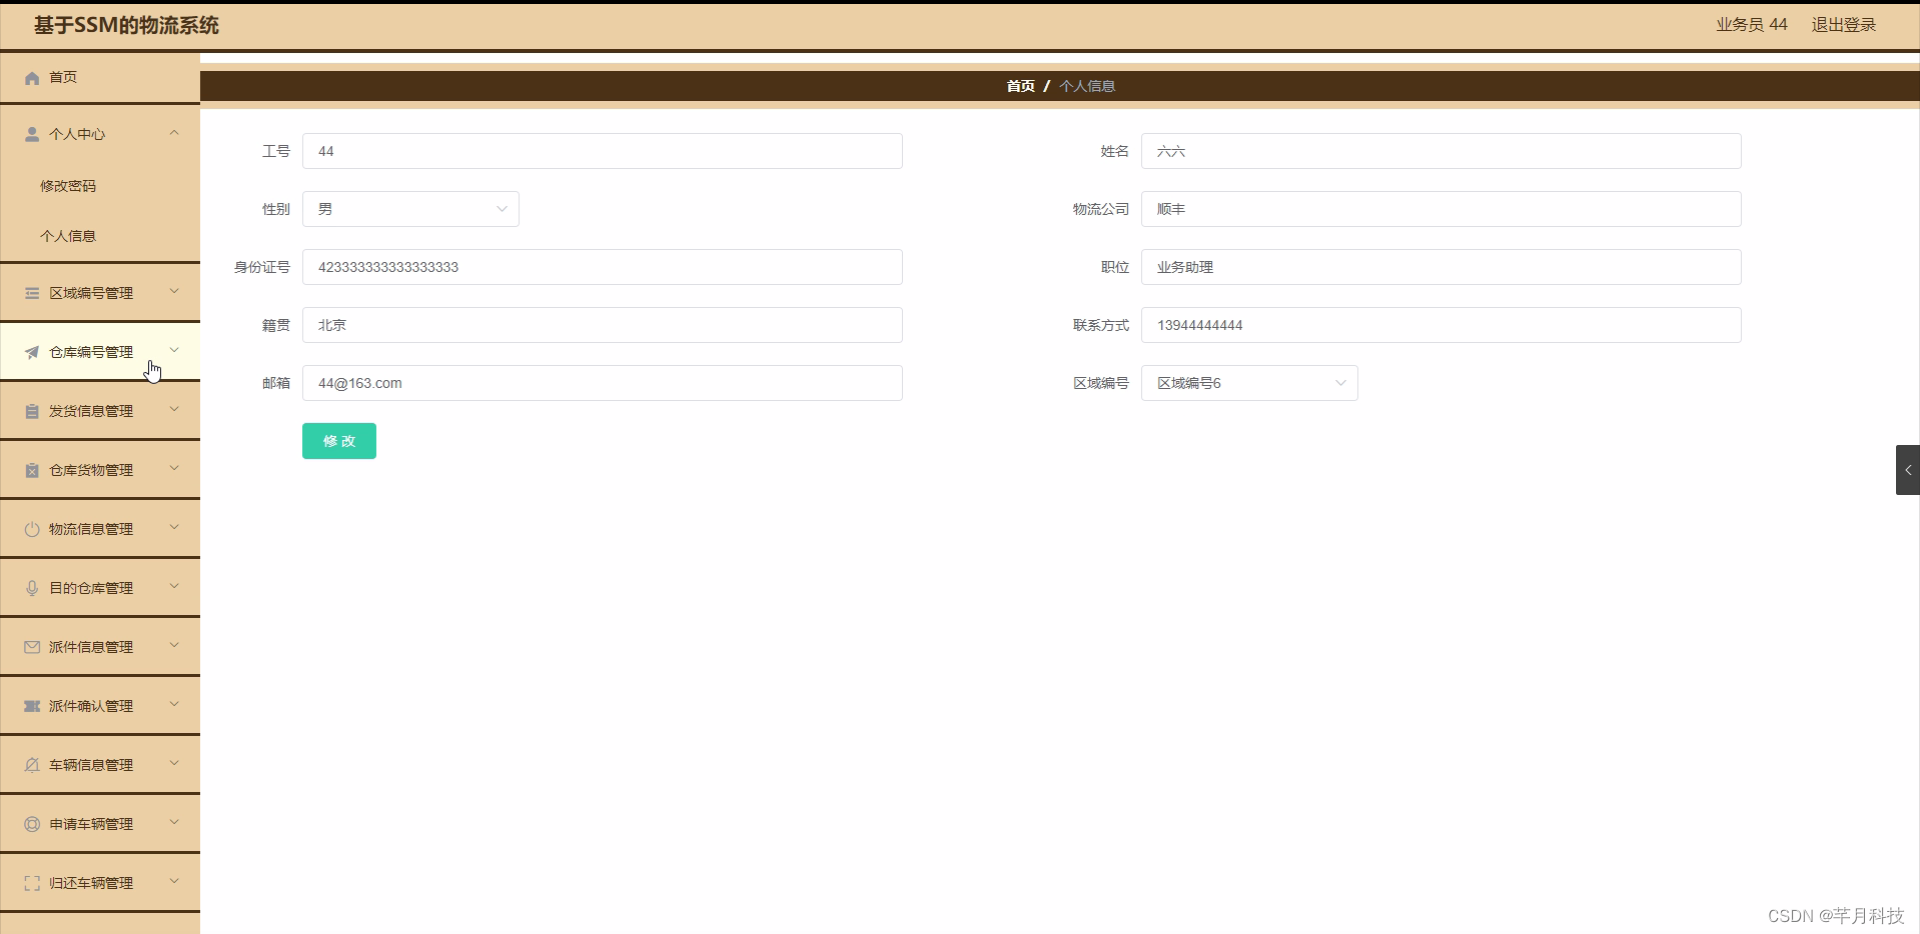Click the right-edge panel collapse arrow
Screen dimensions: 1920x934
coord(1908,469)
